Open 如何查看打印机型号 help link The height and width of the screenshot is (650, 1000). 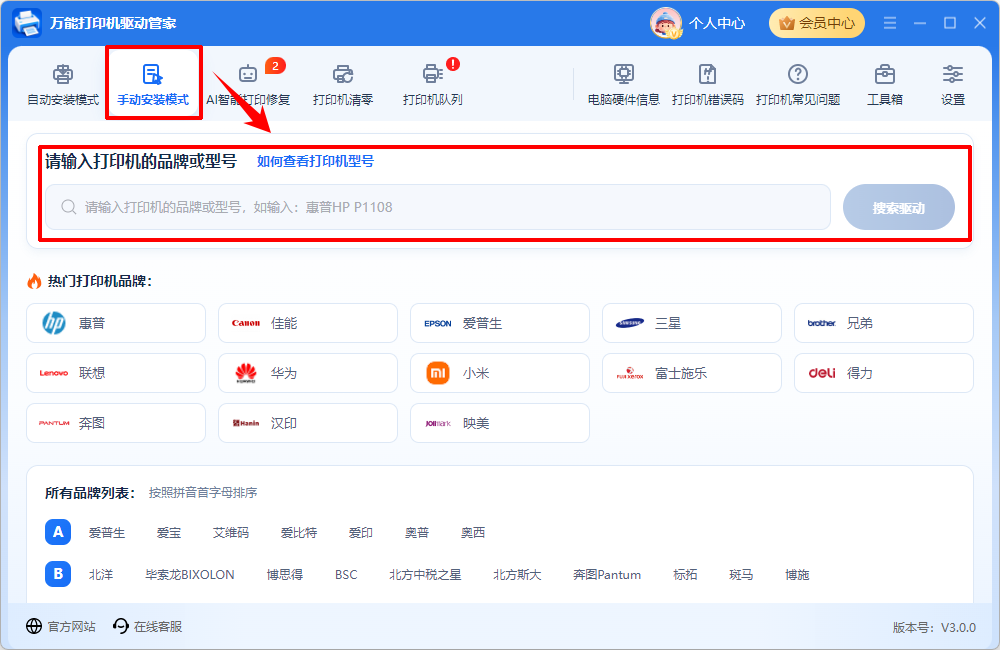click(x=315, y=161)
